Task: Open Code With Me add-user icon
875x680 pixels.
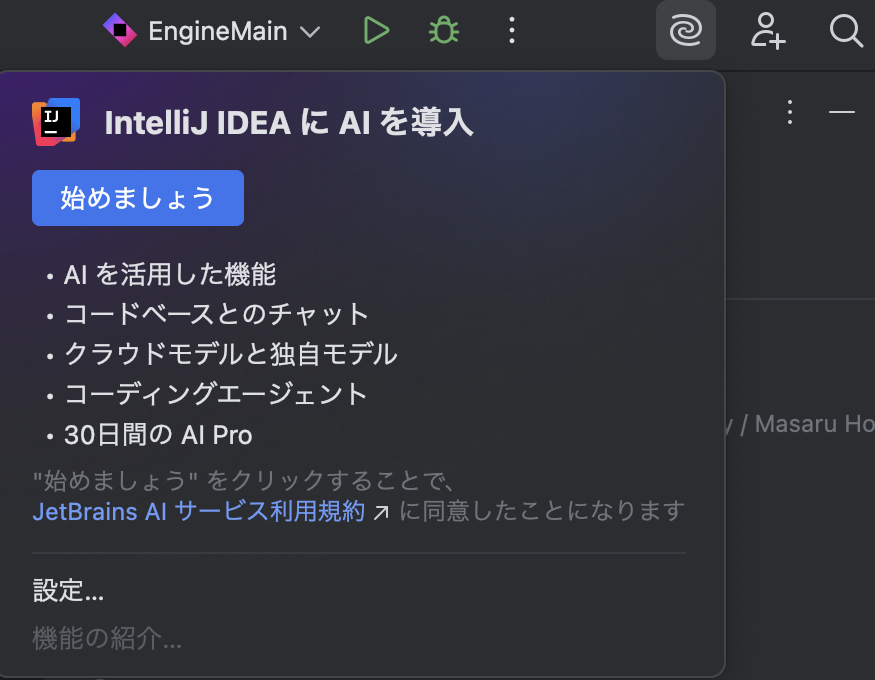Action: click(x=767, y=31)
